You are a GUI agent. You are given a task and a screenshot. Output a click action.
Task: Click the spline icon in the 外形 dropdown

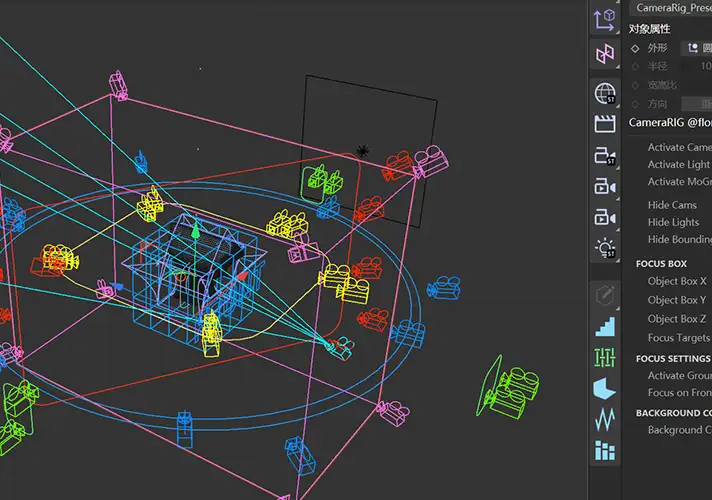692,48
